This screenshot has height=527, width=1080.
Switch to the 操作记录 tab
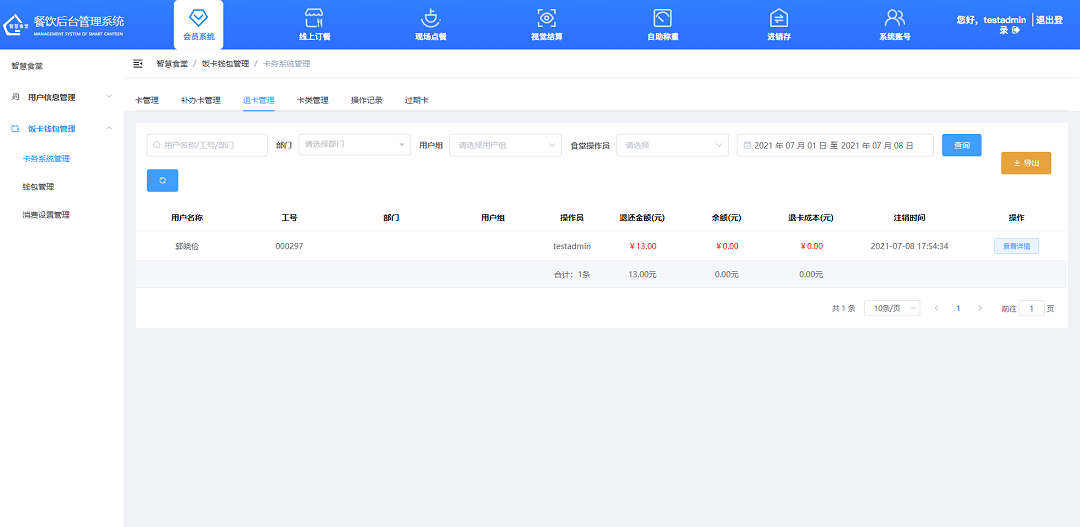366,100
